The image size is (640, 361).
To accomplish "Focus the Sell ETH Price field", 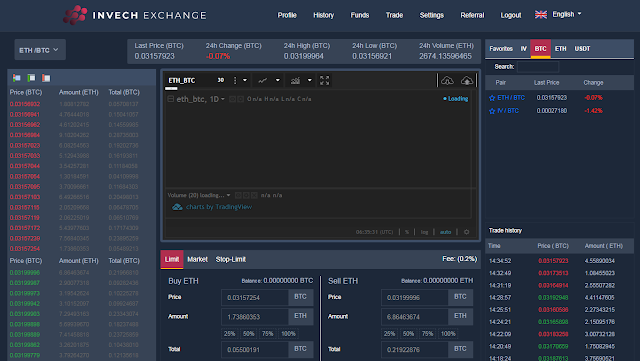I will click(x=415, y=297).
